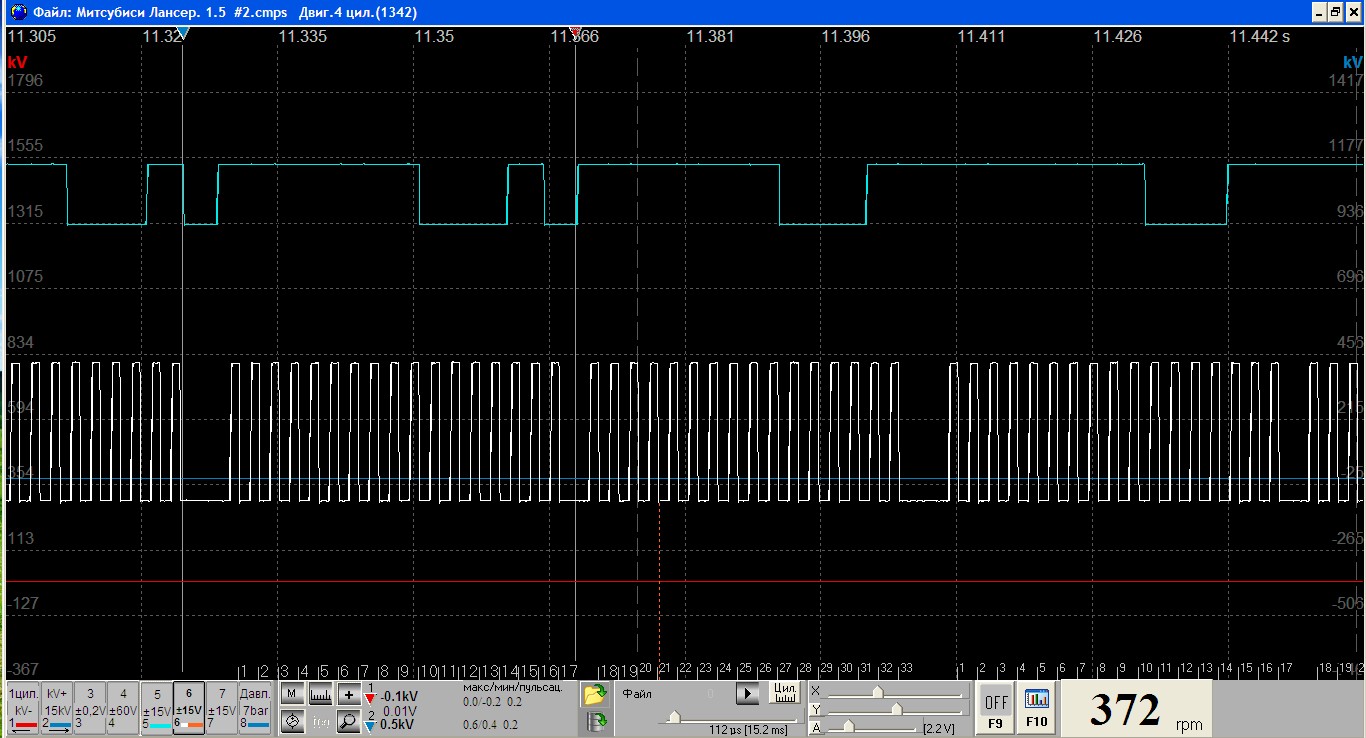Click the 0.01V difference value
Image resolution: width=1366 pixels, height=738 pixels.
(399, 711)
